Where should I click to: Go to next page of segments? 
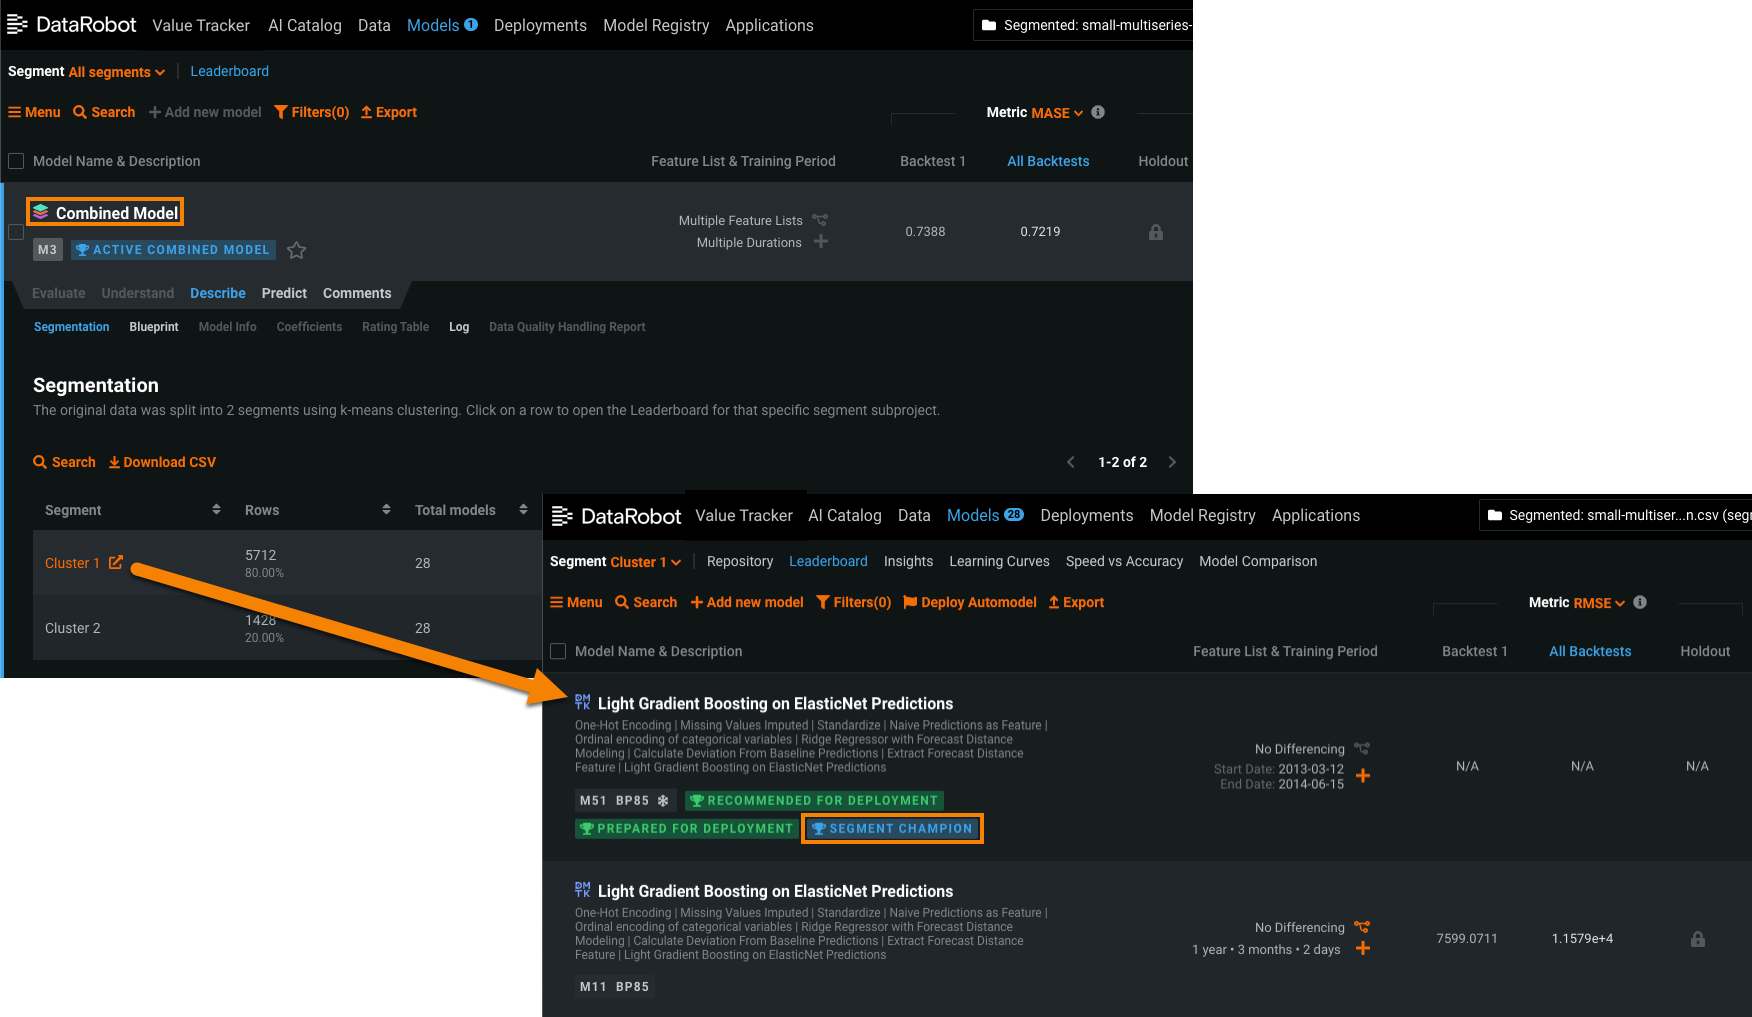pos(1172,462)
